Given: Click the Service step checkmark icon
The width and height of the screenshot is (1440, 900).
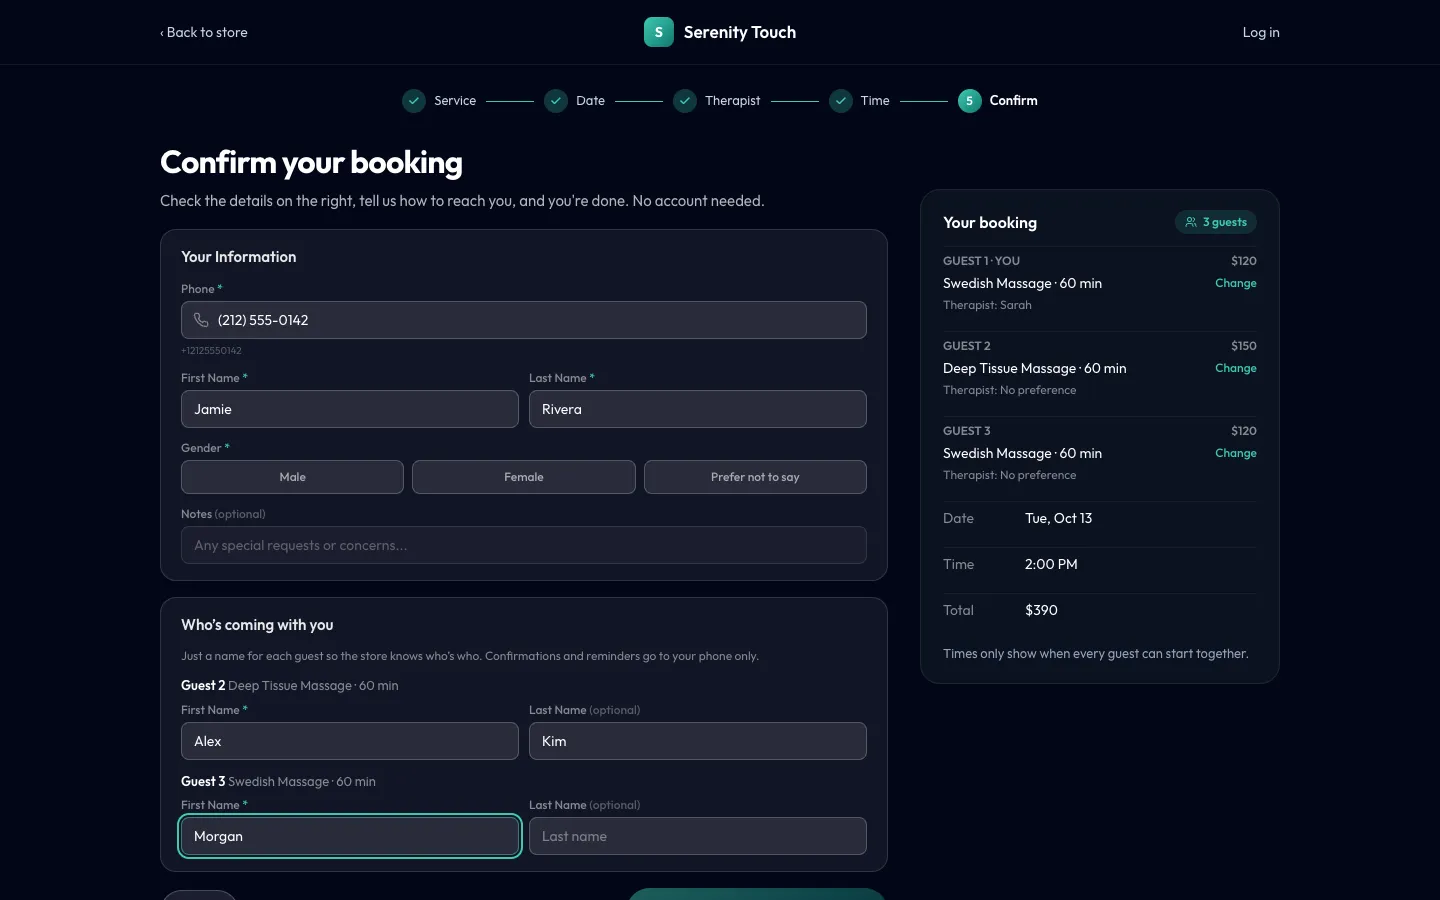Looking at the screenshot, I should click(414, 101).
